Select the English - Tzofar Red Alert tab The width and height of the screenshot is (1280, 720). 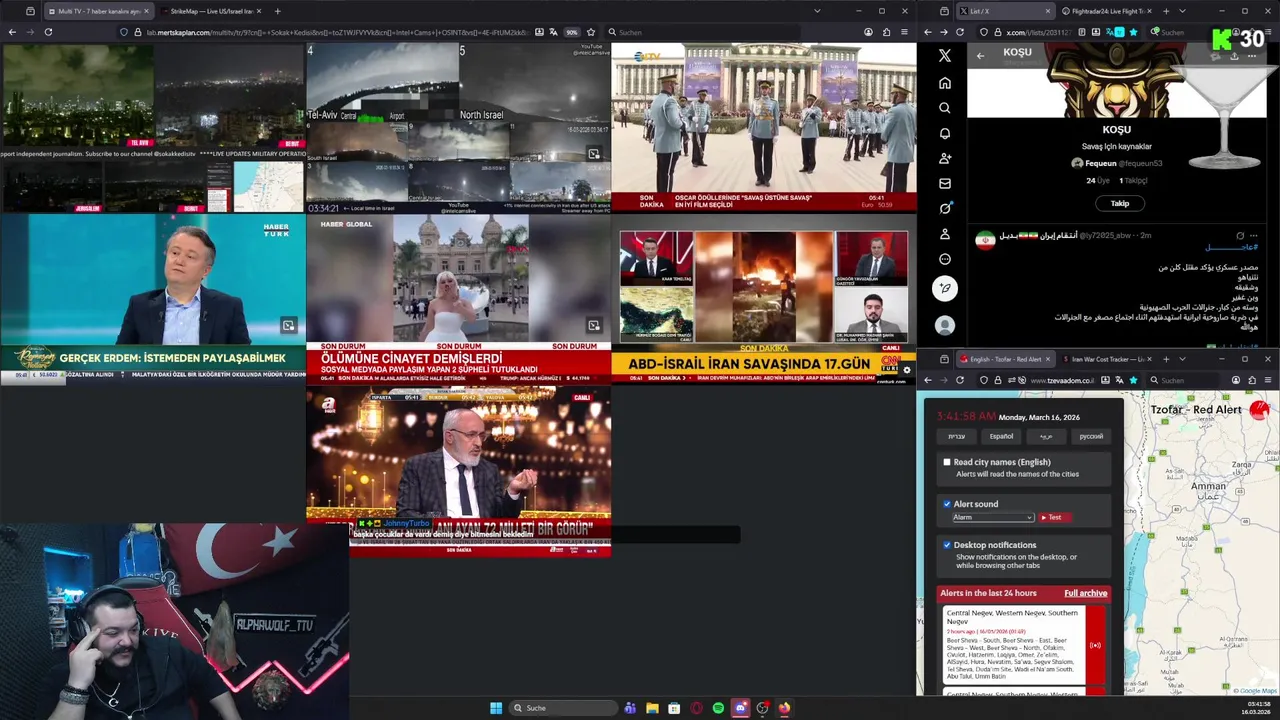click(1005, 359)
